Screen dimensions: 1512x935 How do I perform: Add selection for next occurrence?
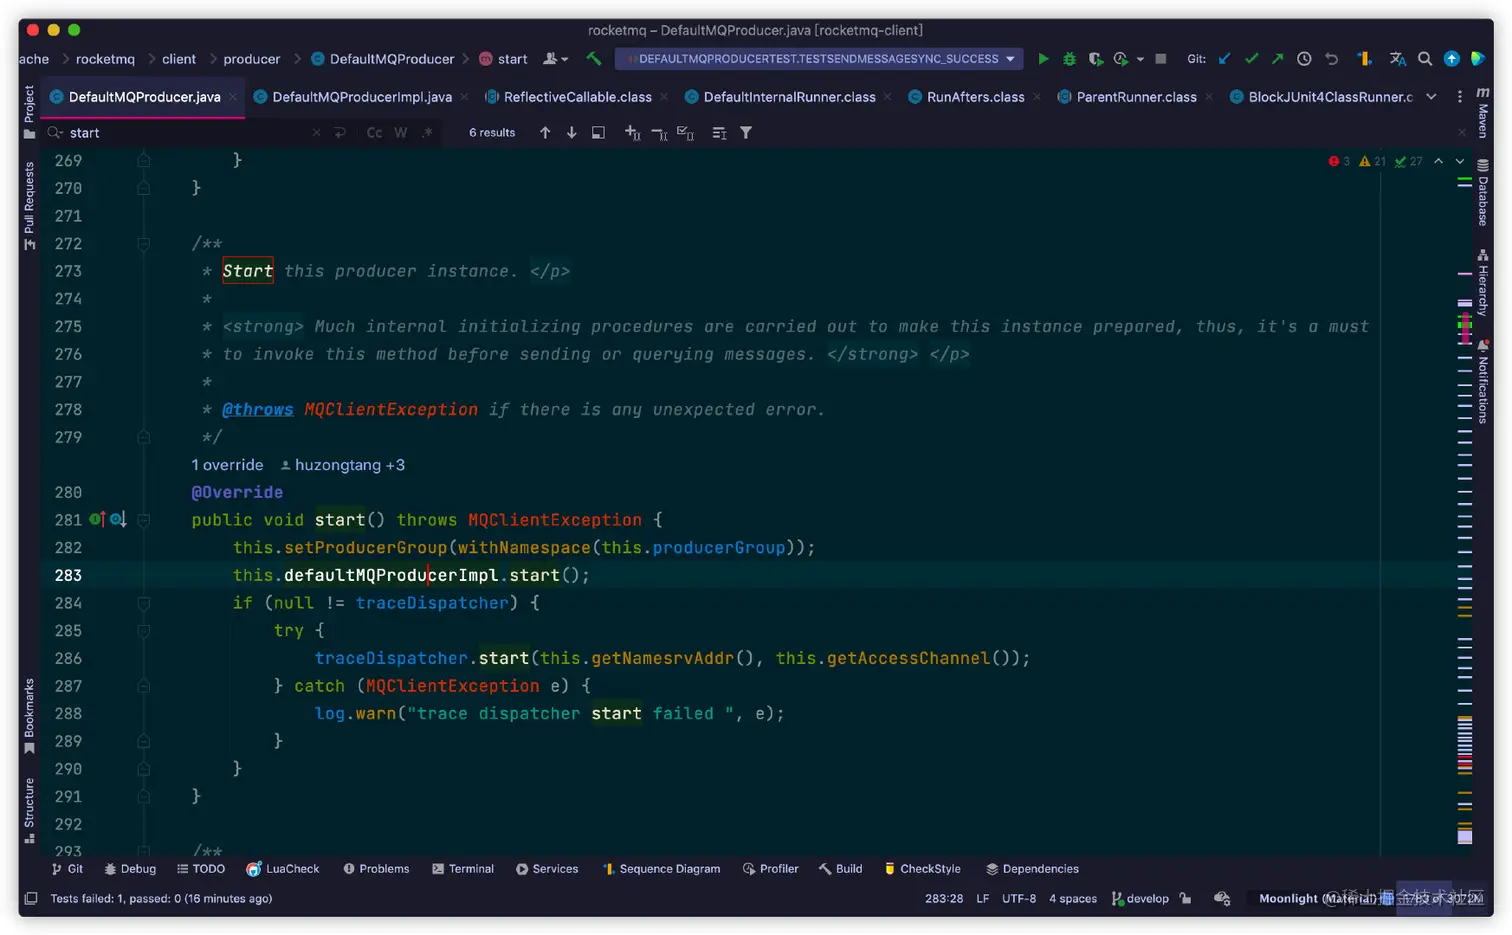pyautogui.click(x=632, y=132)
